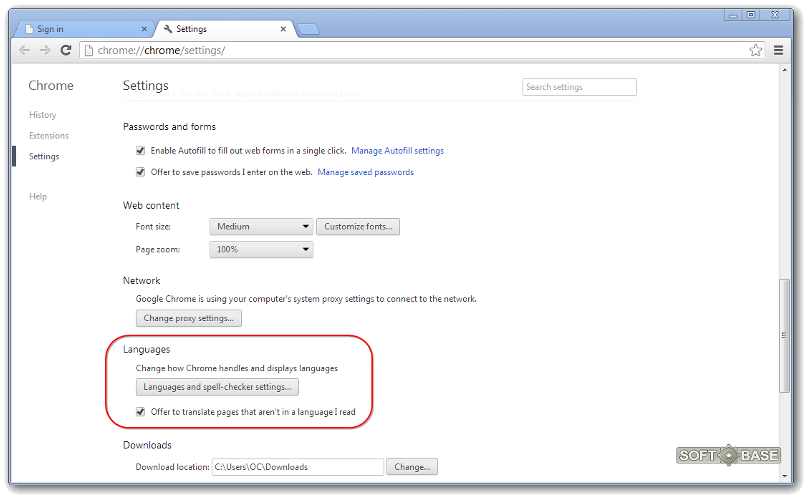Open a new tab
The width and height of the screenshot is (809, 500).
[x=309, y=29]
